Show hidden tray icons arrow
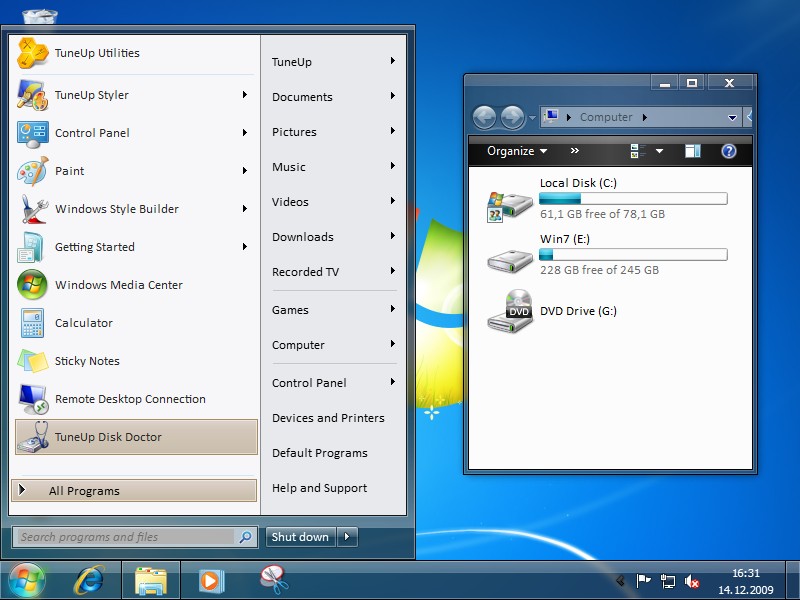800x600 pixels. tap(620, 581)
